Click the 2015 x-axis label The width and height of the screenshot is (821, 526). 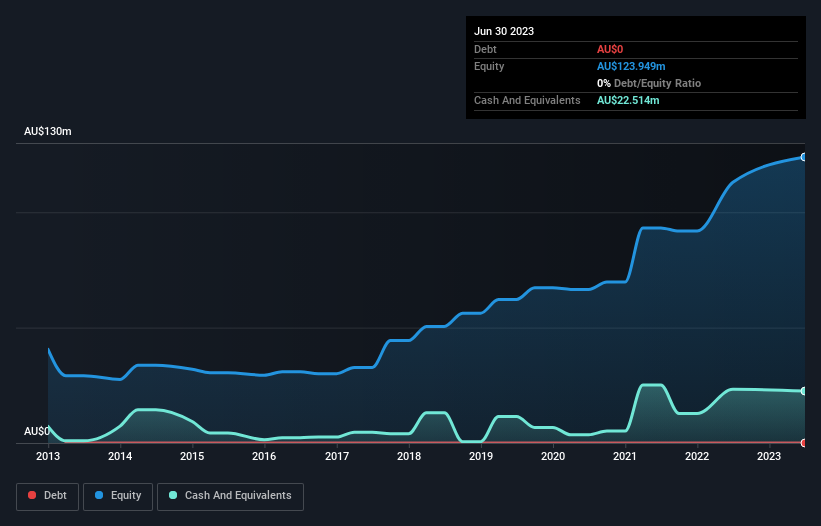point(192,456)
